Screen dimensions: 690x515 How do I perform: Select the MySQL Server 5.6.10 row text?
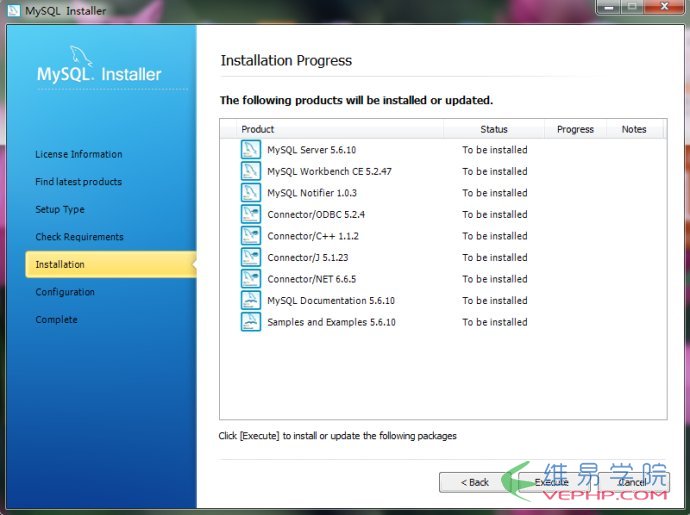pyautogui.click(x=312, y=150)
